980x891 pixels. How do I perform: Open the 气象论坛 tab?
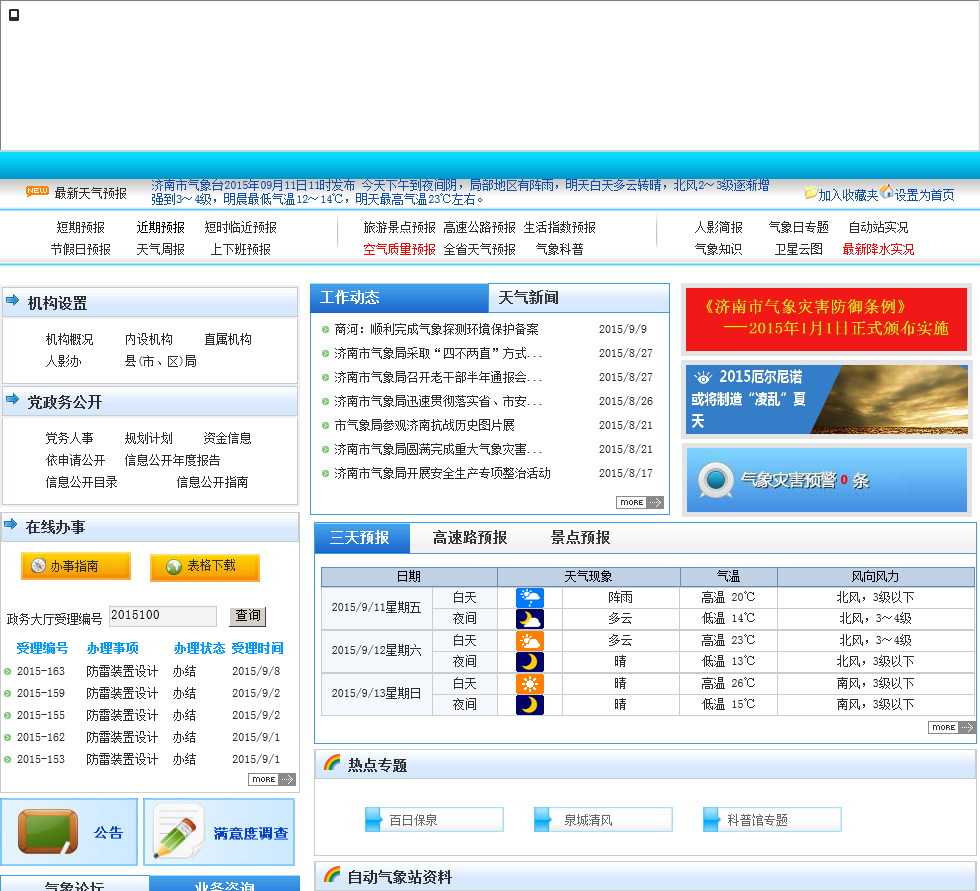(x=74, y=885)
